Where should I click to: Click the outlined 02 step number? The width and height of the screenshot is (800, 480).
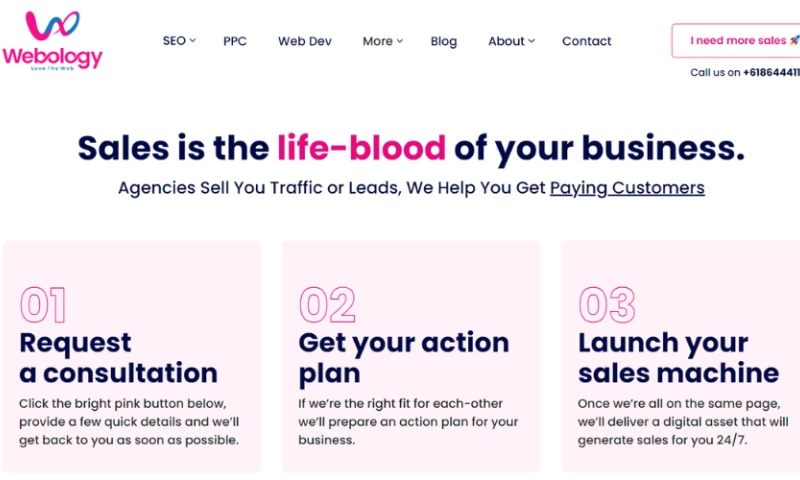[327, 305]
